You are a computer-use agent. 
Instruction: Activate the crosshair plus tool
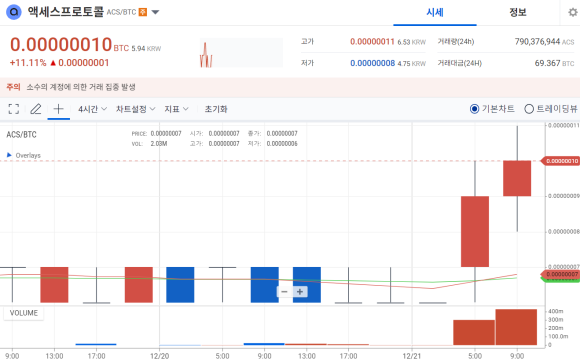pos(58,109)
